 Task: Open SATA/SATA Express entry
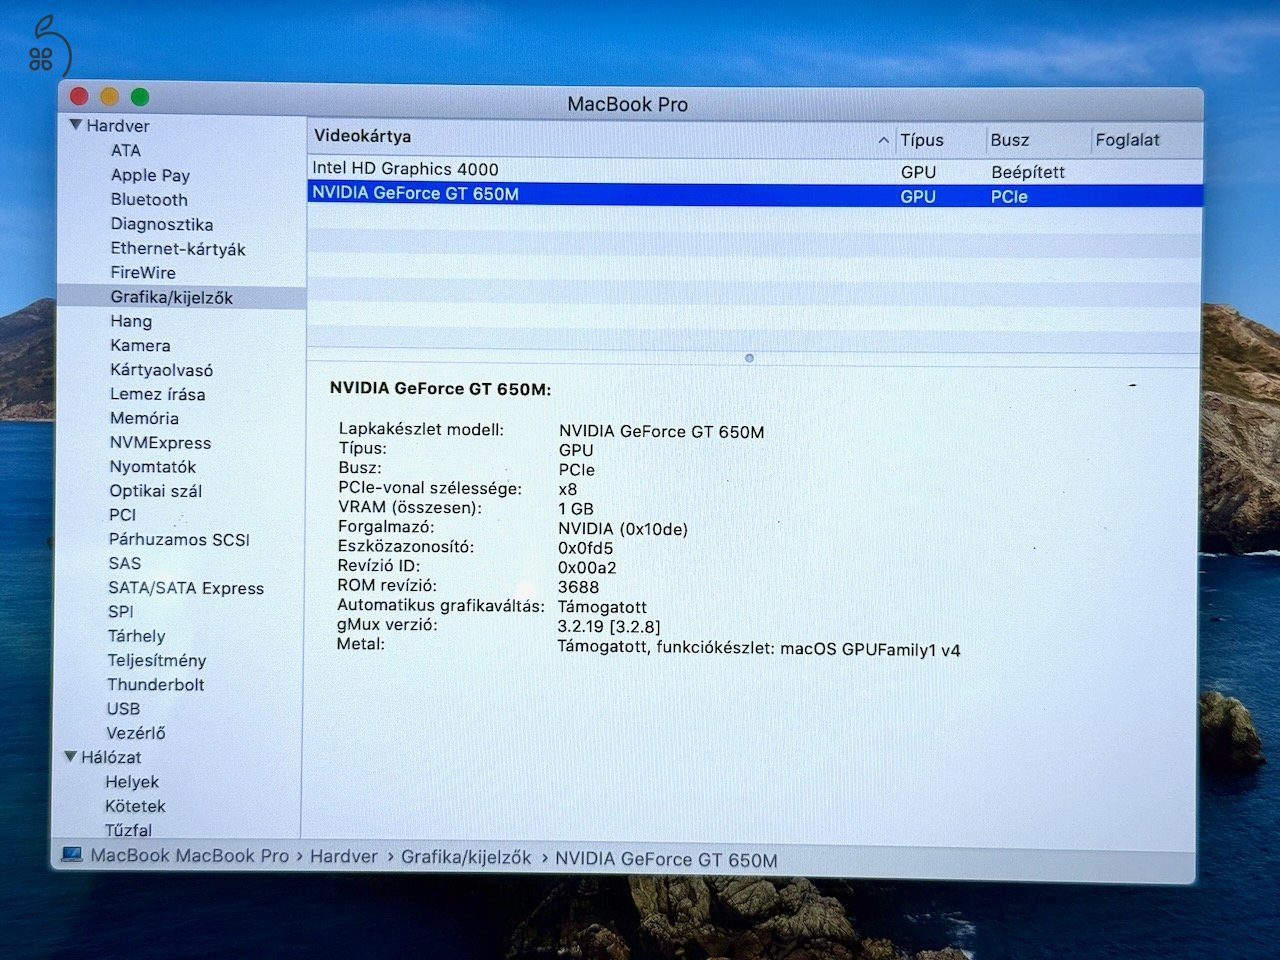coord(186,588)
